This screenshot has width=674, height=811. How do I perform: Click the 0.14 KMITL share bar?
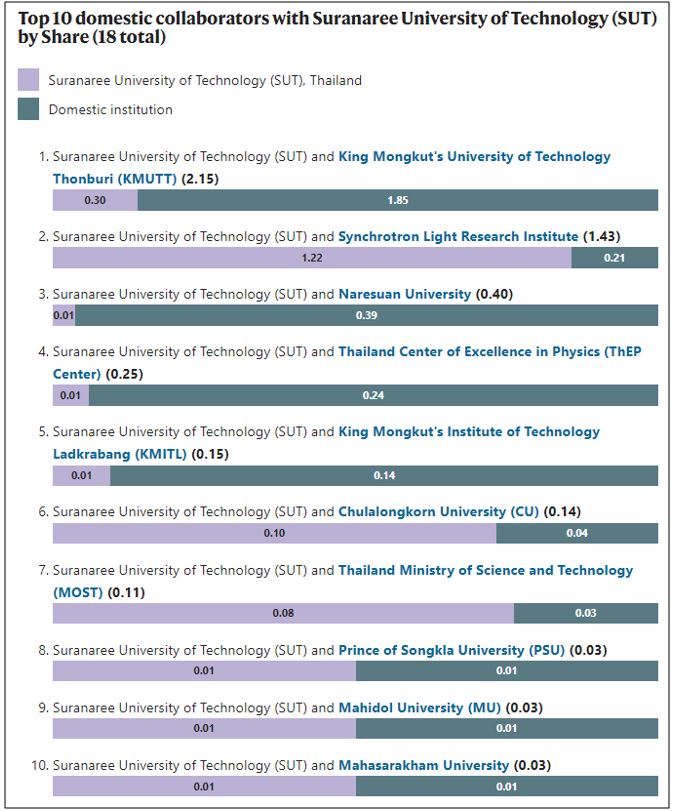pos(384,475)
